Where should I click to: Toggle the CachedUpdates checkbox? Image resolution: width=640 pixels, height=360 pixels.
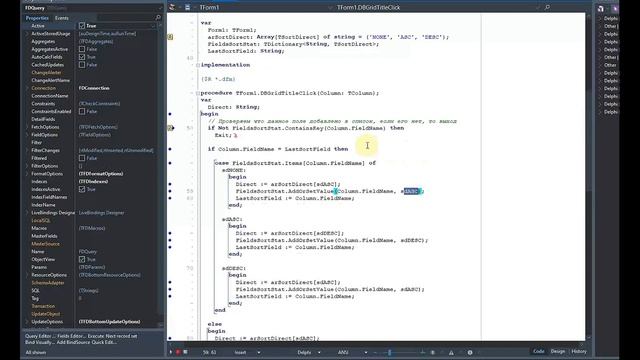pyautogui.click(x=82, y=64)
